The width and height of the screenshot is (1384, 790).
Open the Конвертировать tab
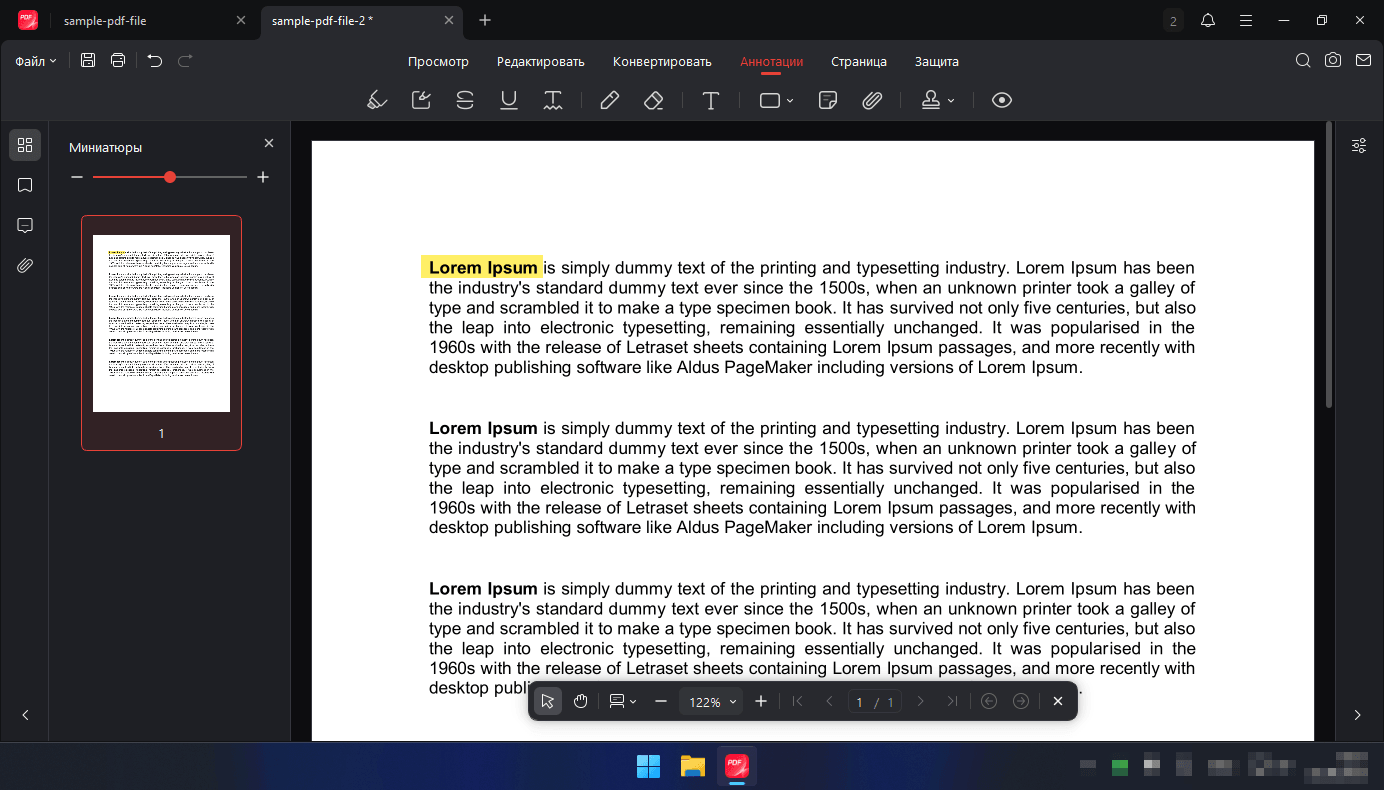pos(662,61)
